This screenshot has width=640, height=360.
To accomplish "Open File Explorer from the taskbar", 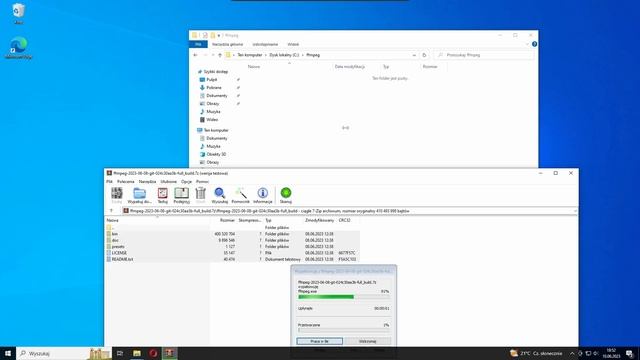I will coord(137,353).
